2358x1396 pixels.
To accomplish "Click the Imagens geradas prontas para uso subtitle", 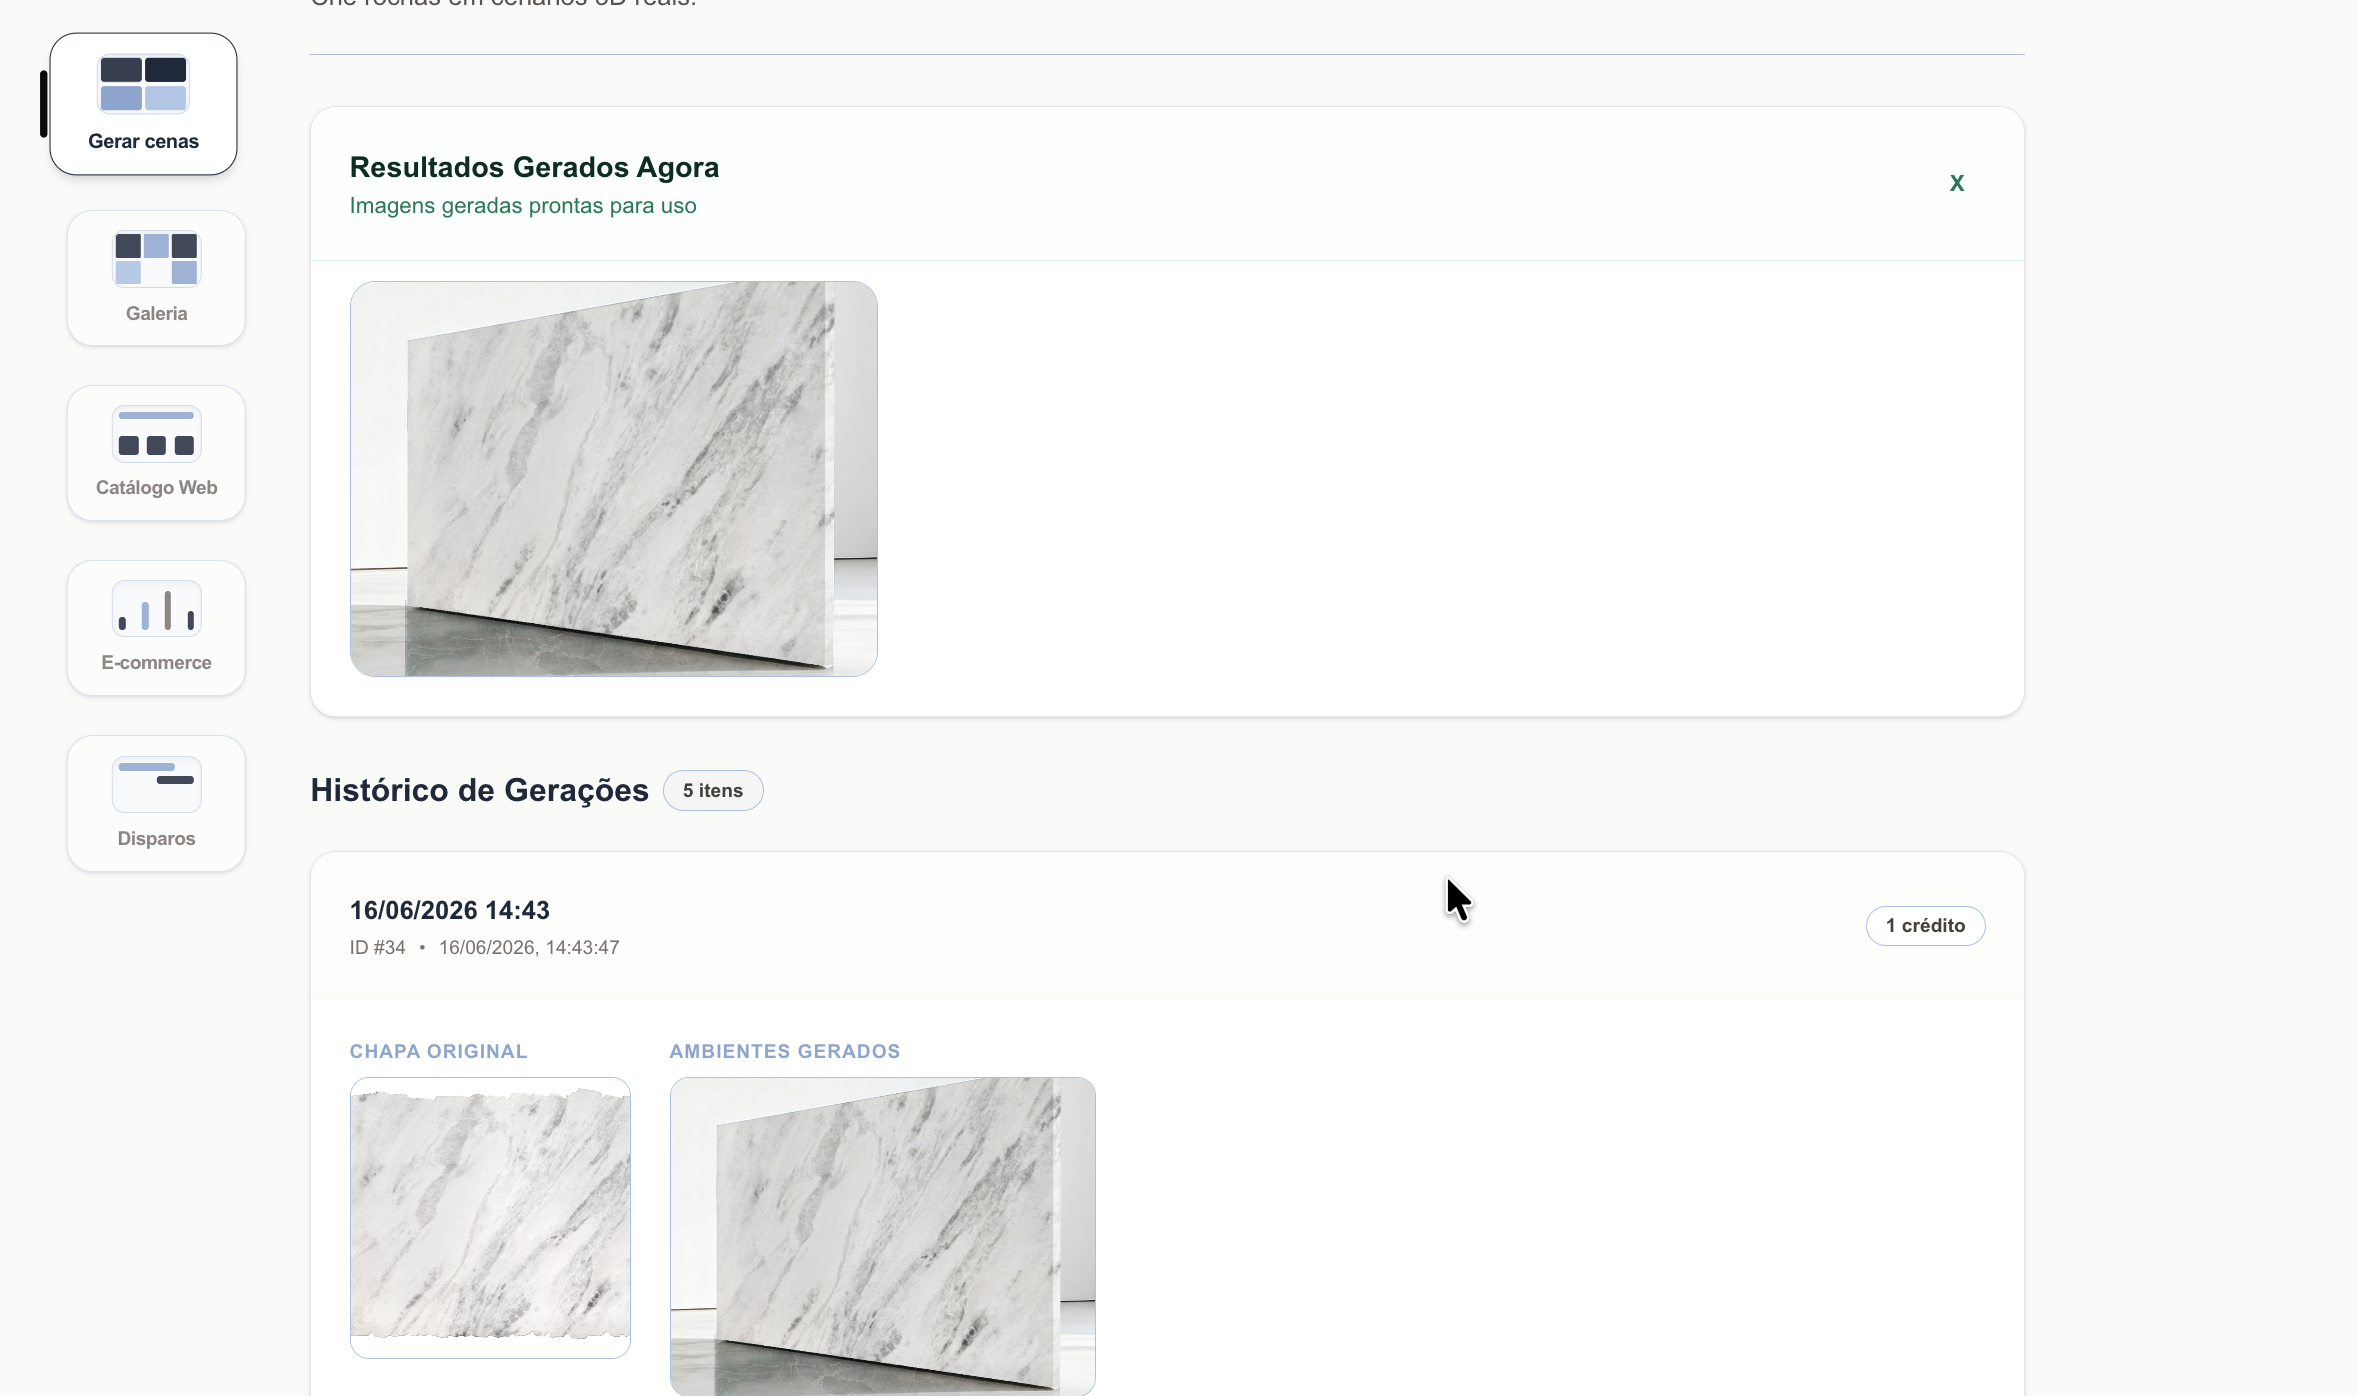I will 523,205.
